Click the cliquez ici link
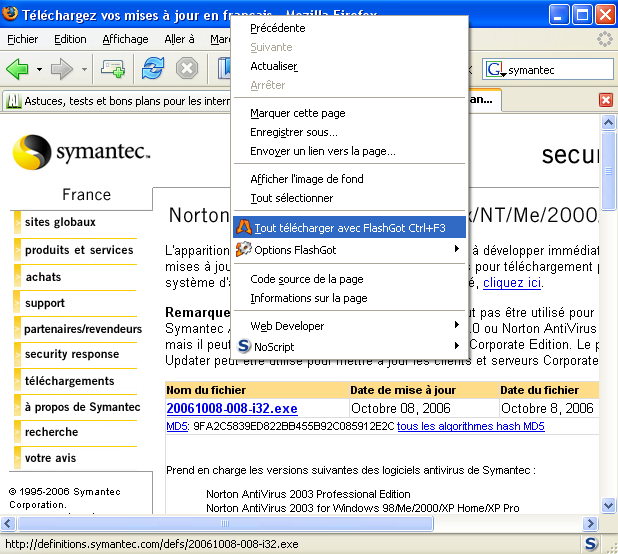618x554 pixels. click(512, 283)
